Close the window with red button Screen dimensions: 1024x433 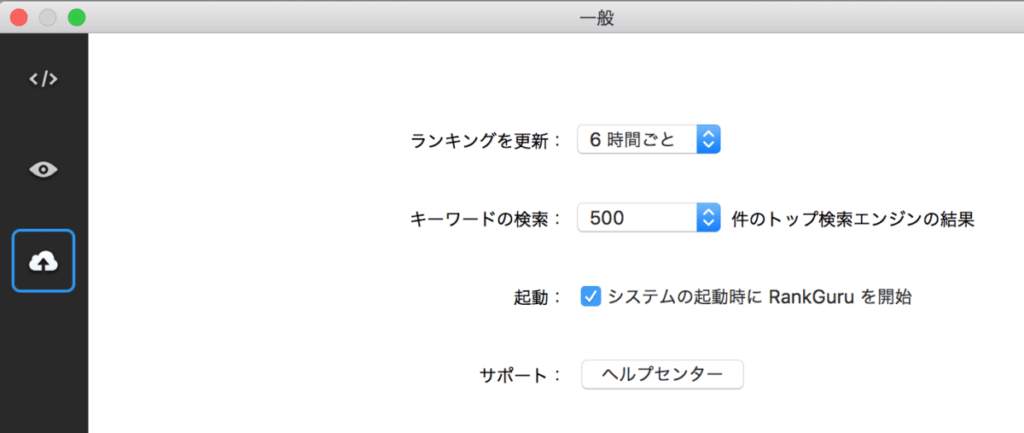coord(19,17)
